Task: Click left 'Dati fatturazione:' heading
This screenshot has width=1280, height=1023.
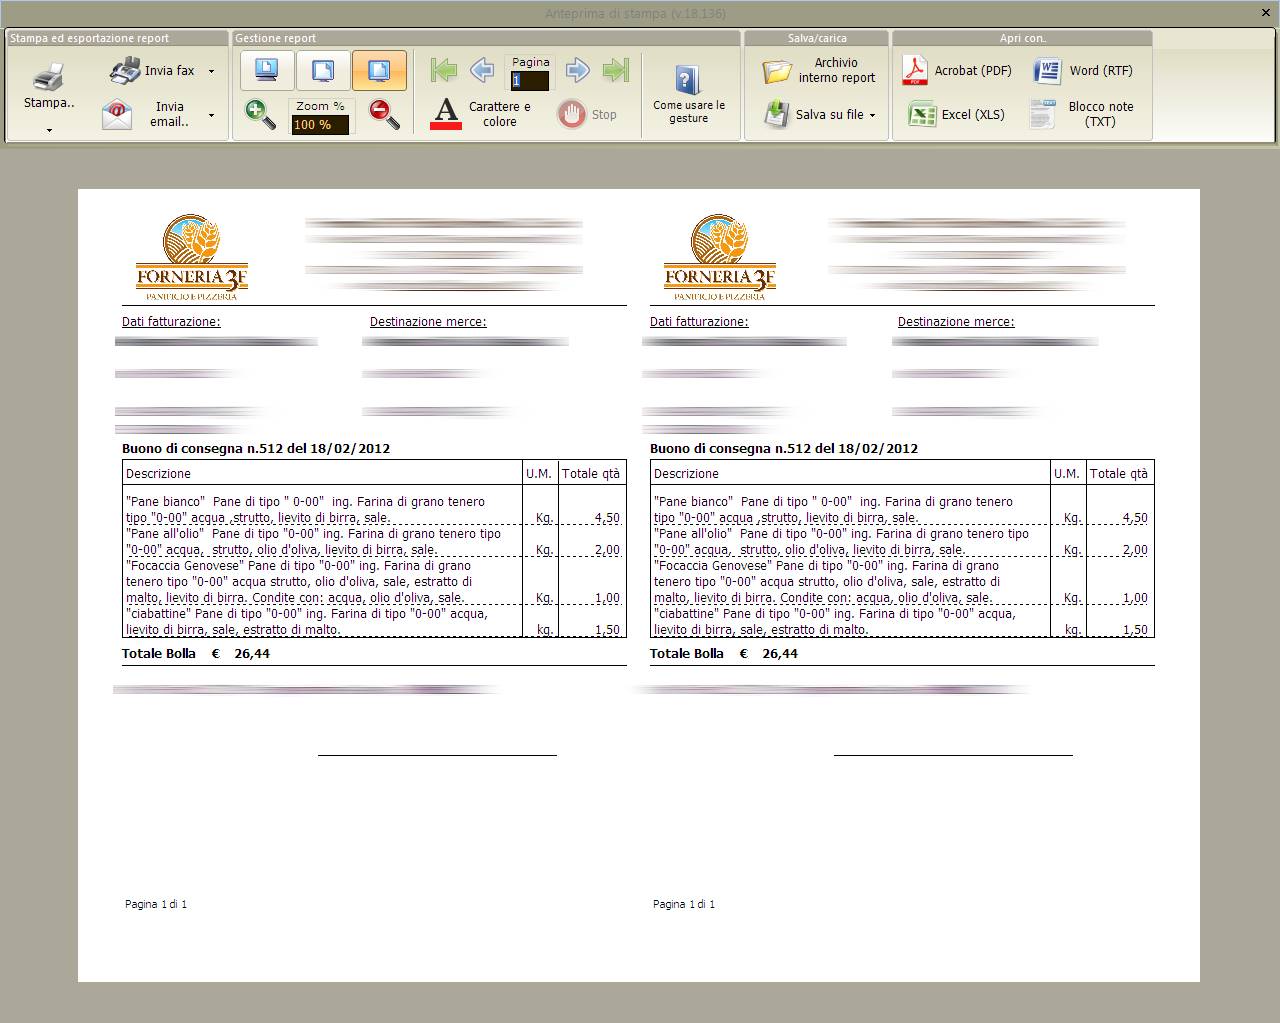Action: (171, 322)
